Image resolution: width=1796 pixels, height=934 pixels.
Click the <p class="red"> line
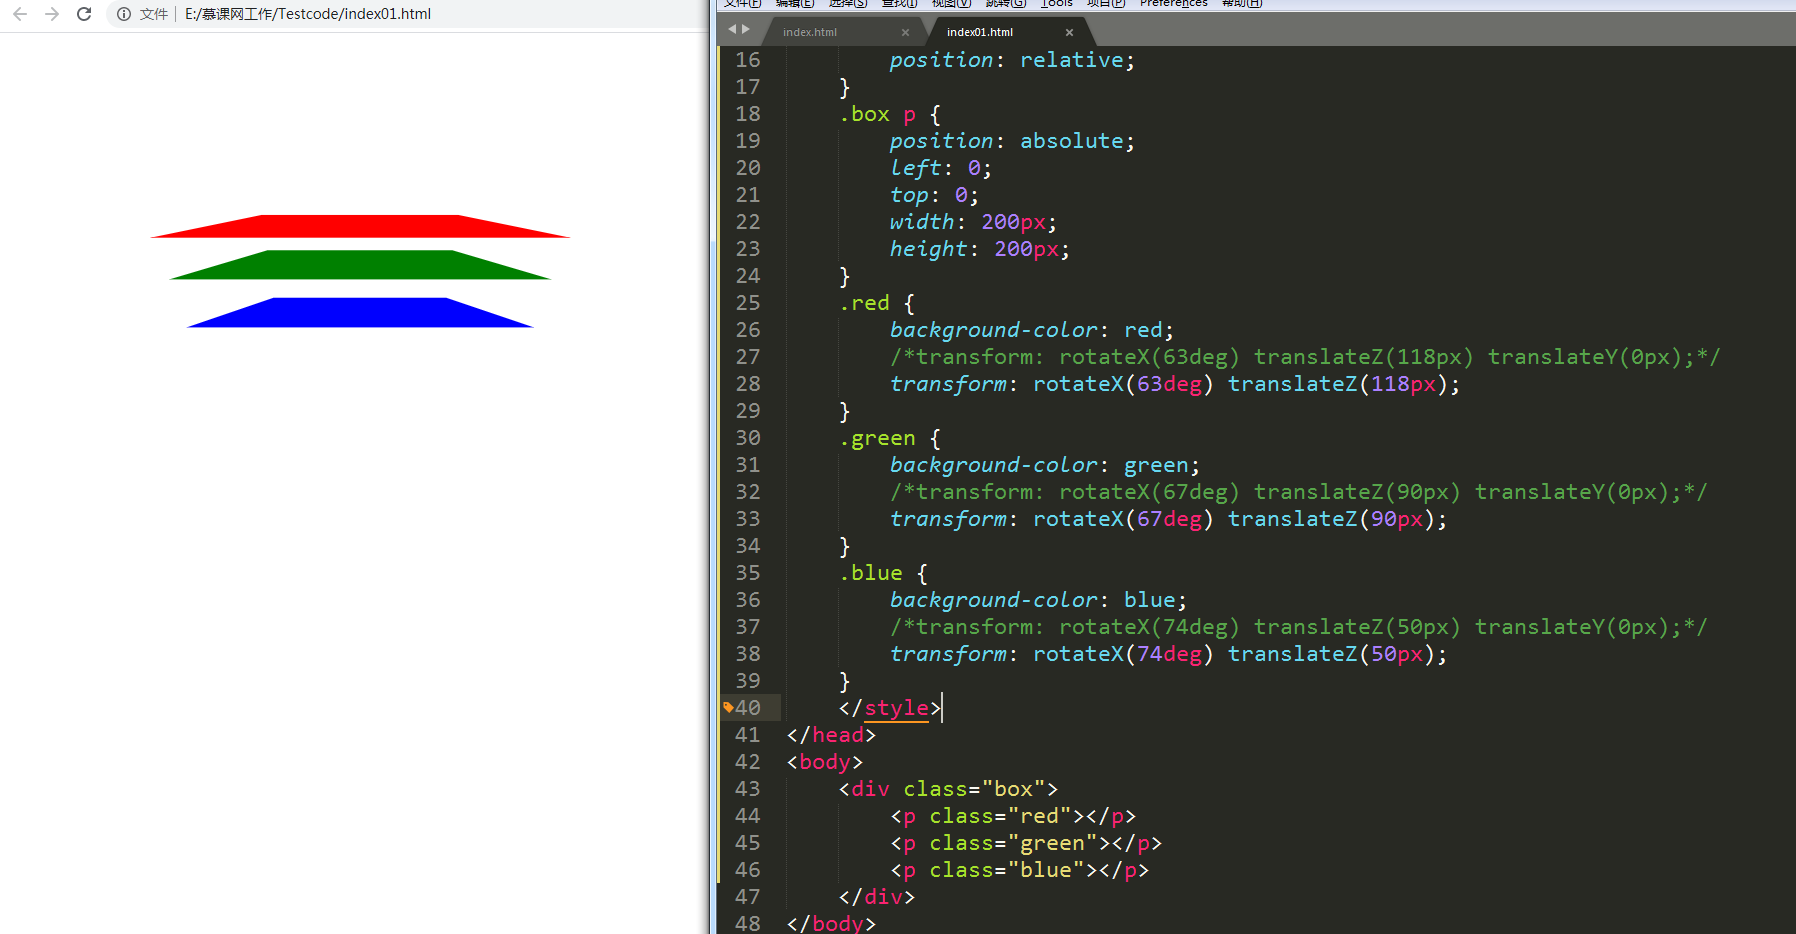tap(1013, 816)
